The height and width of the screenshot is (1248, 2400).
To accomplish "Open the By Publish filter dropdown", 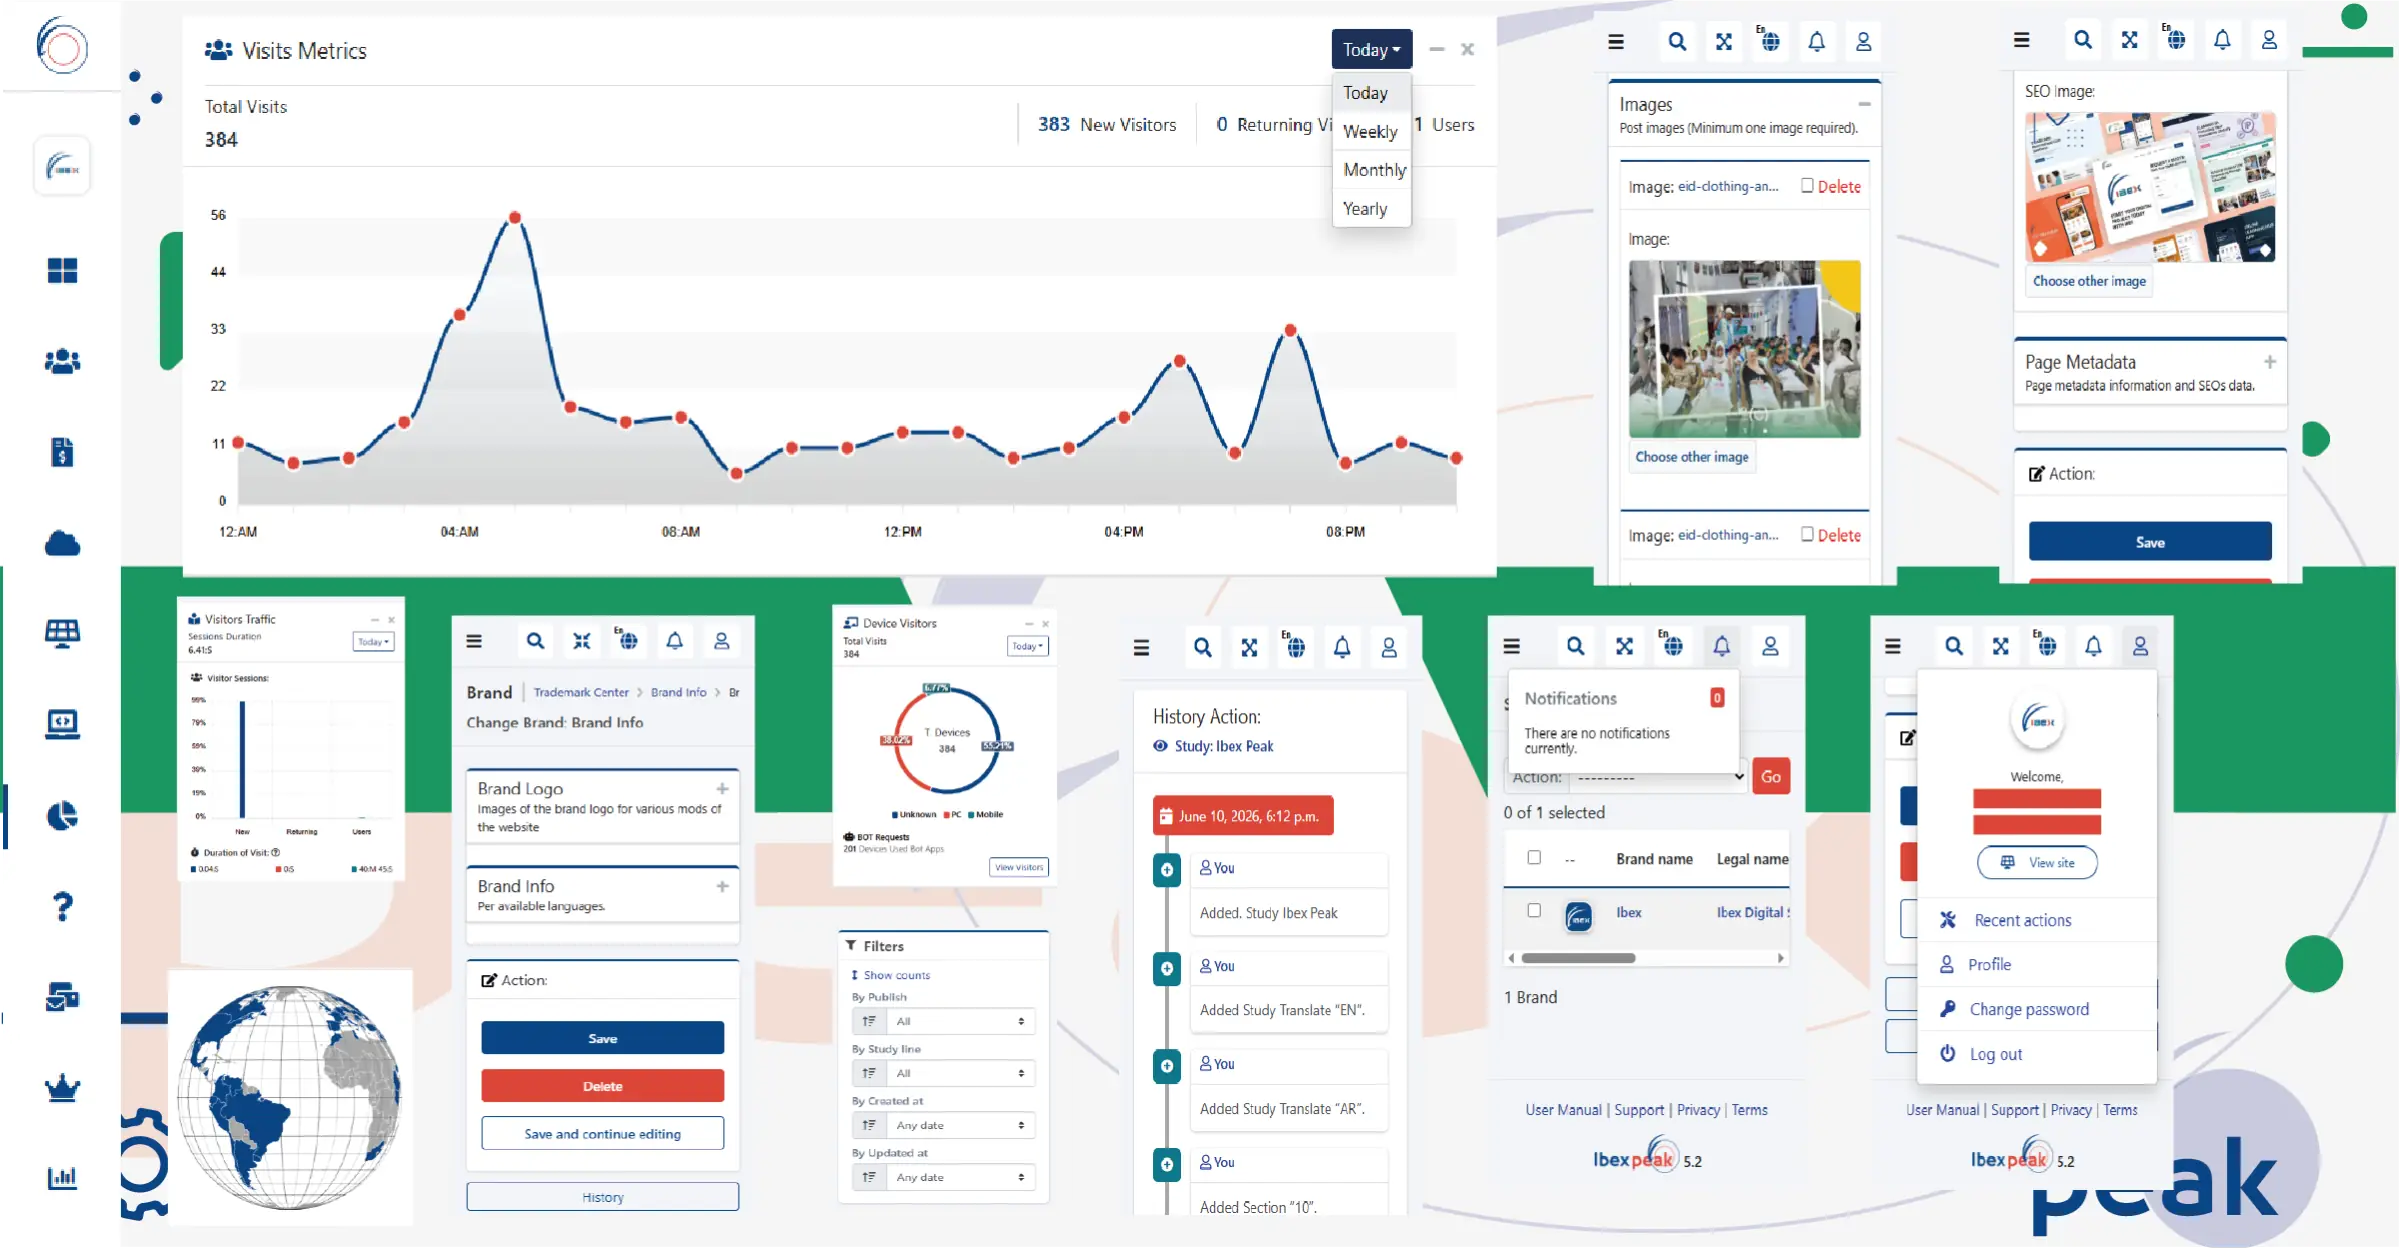I will 943,1021.
